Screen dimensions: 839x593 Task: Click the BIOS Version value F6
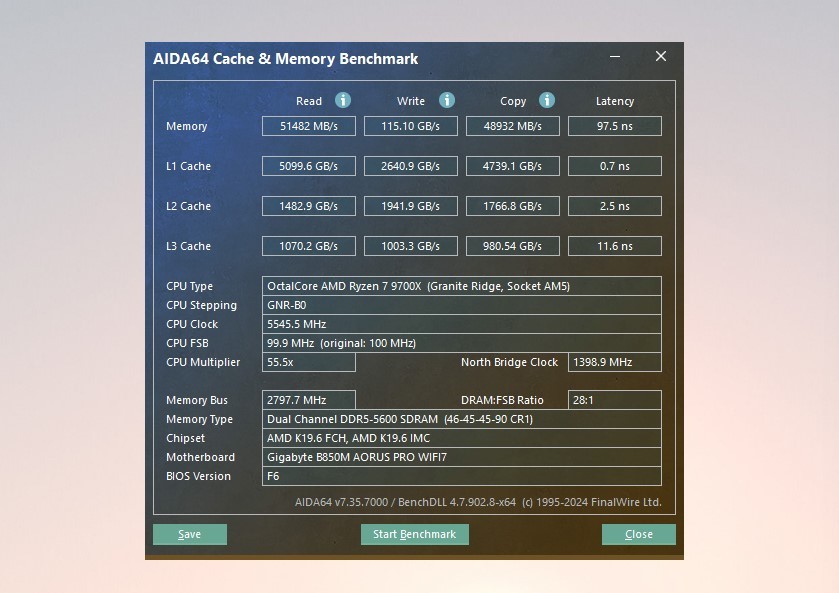(462, 476)
